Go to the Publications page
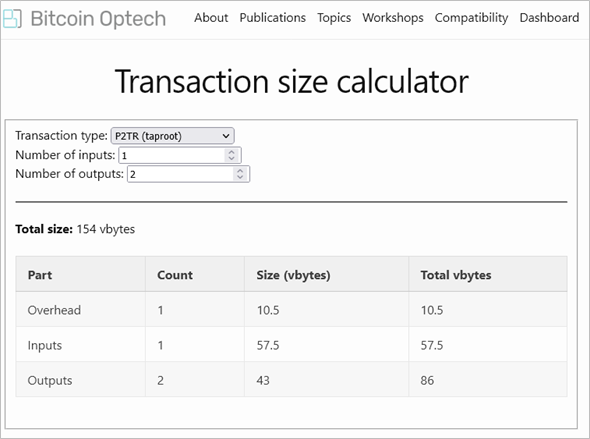Screen dimensions: 590x439 click(x=272, y=18)
